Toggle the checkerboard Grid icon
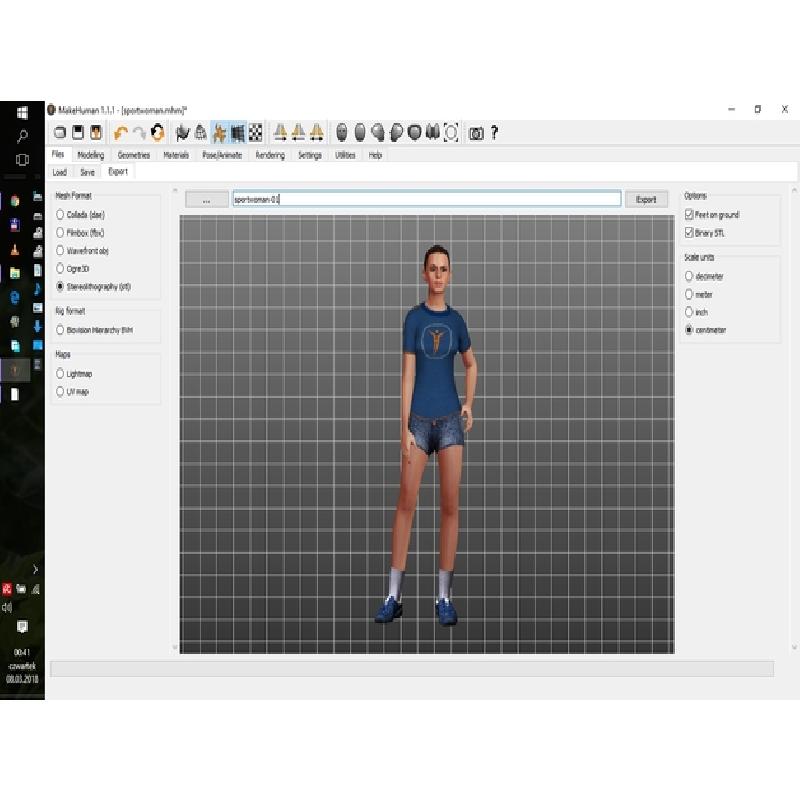 256,133
